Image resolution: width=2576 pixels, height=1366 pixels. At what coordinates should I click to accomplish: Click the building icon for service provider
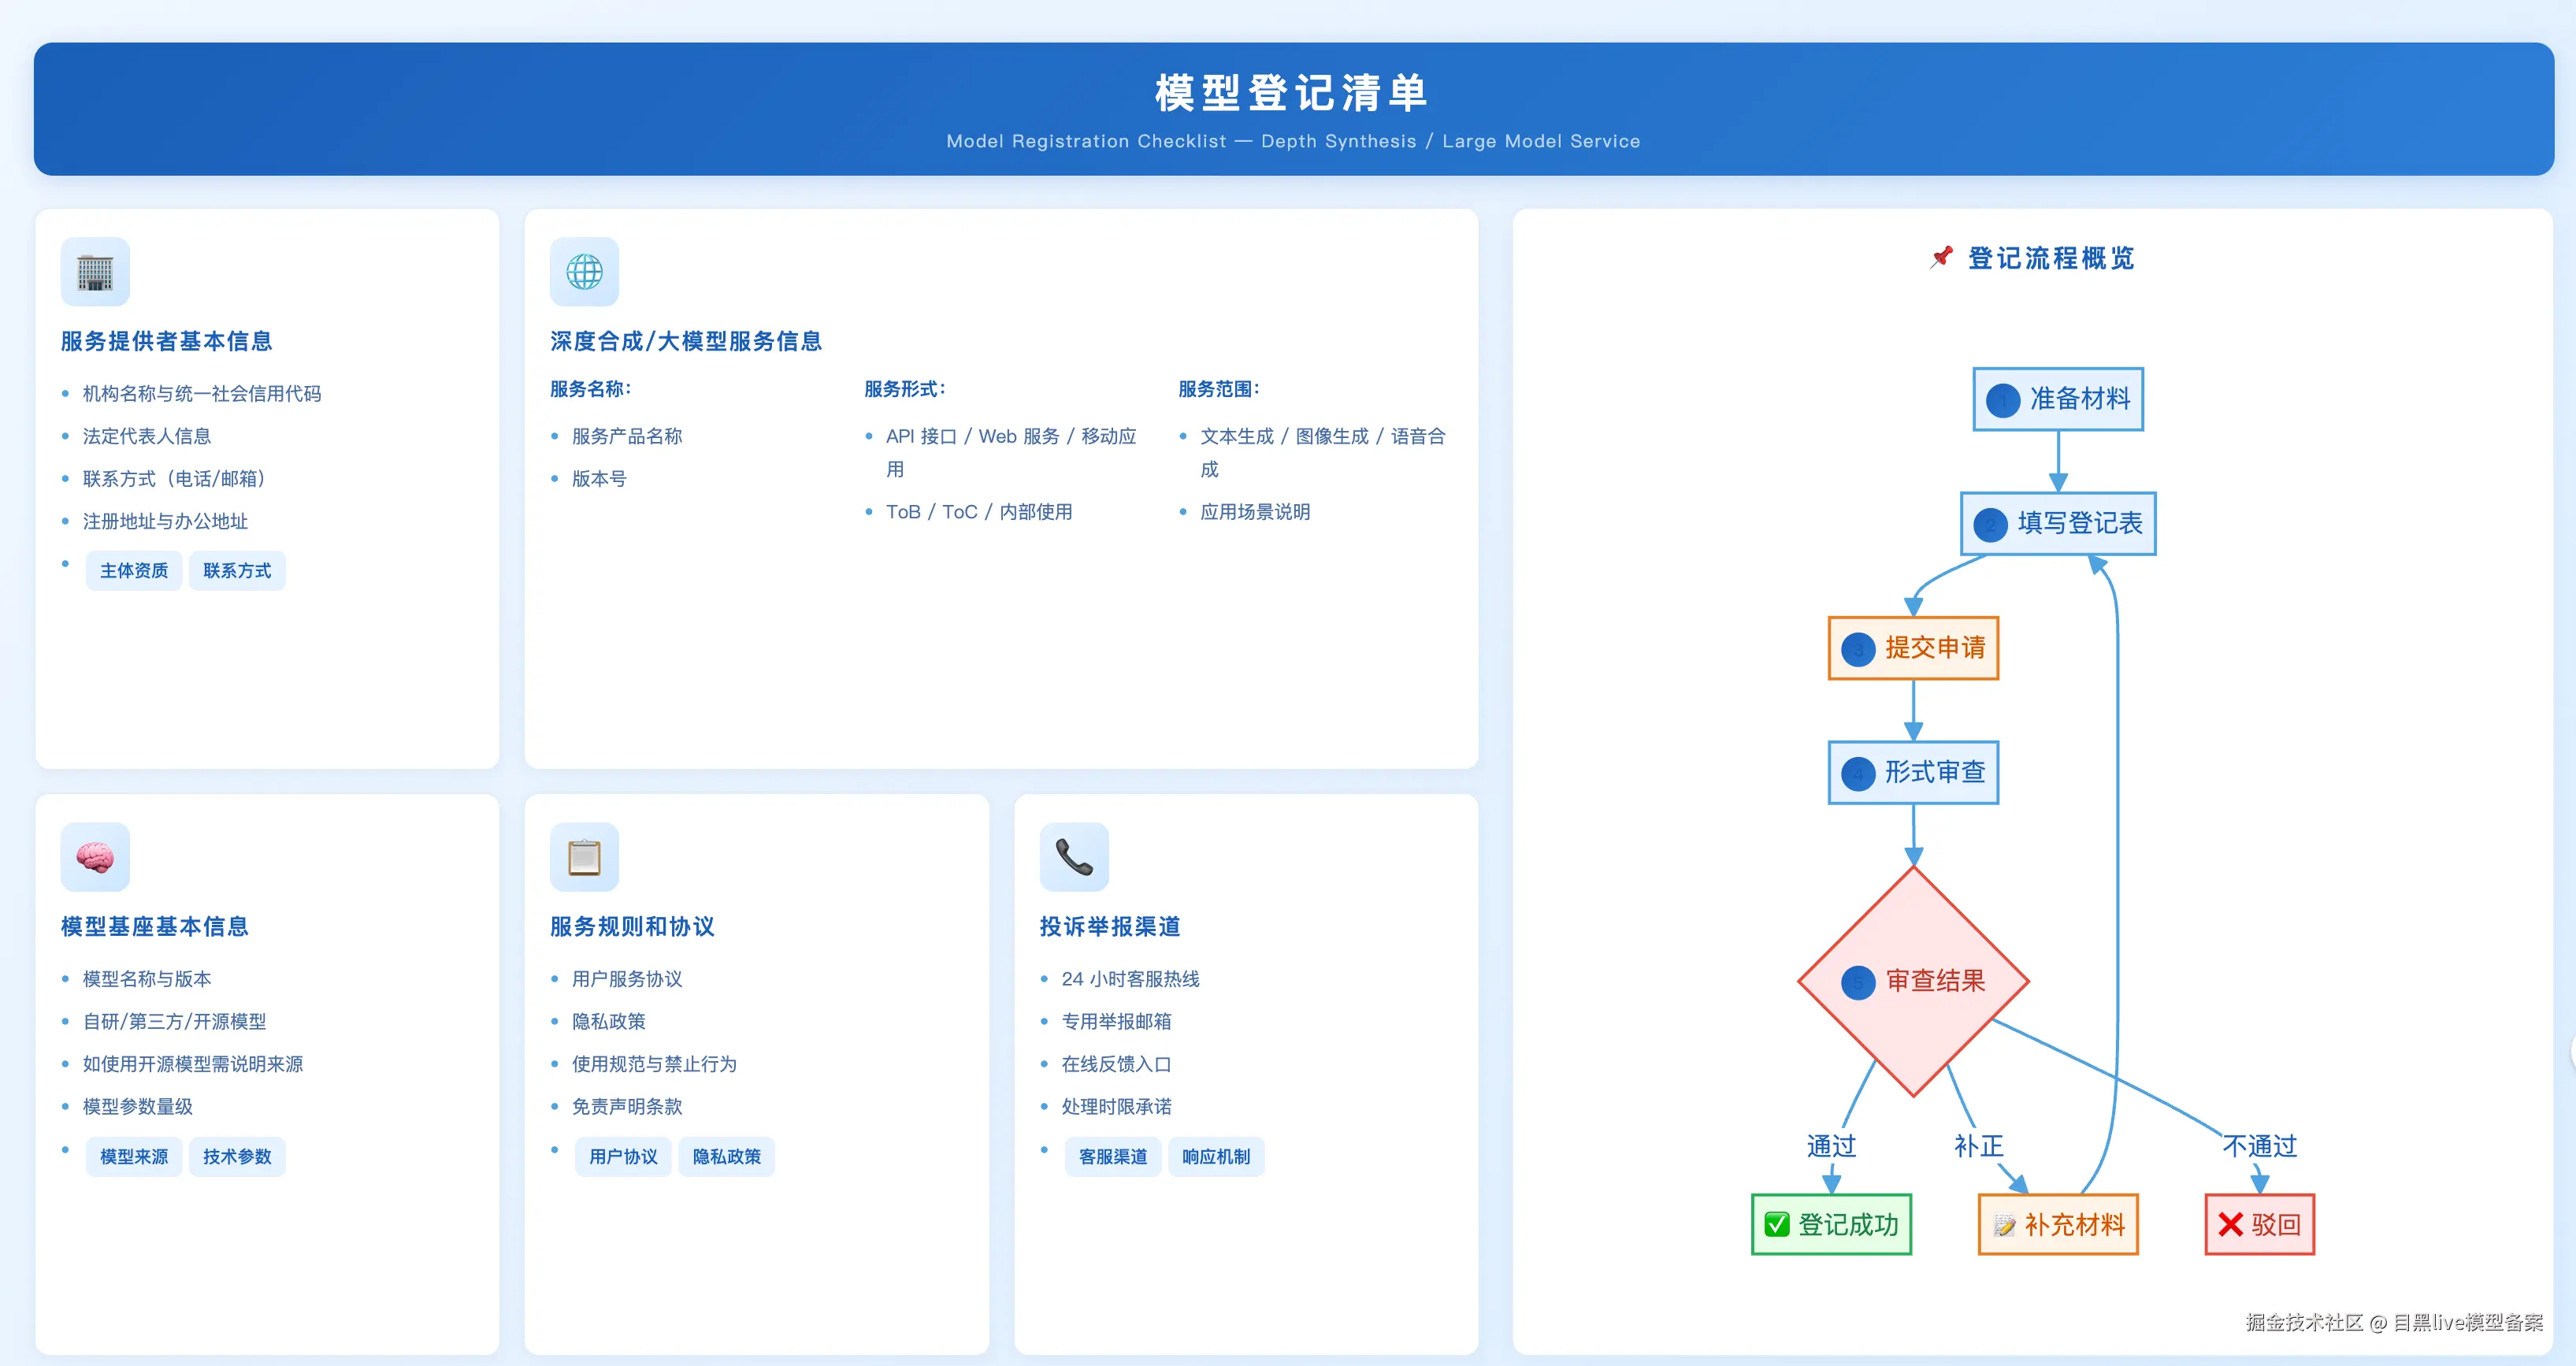coord(95,272)
